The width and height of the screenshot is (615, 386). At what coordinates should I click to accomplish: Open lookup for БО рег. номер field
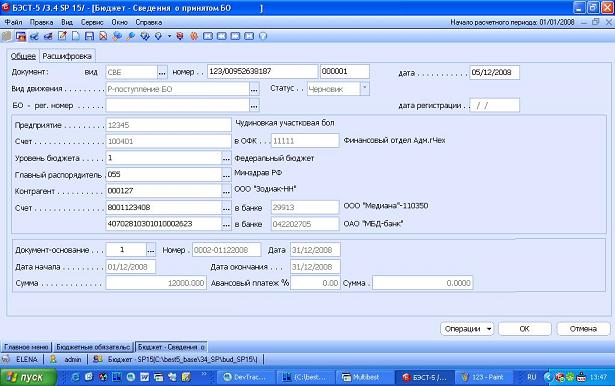coord(255,106)
